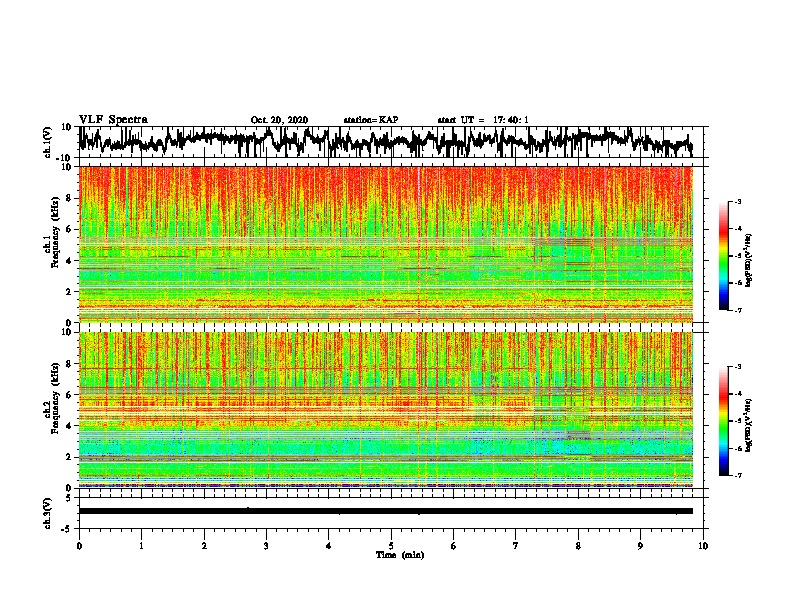
Task: Click the 'station=KAP' label
Action: click(x=371, y=120)
